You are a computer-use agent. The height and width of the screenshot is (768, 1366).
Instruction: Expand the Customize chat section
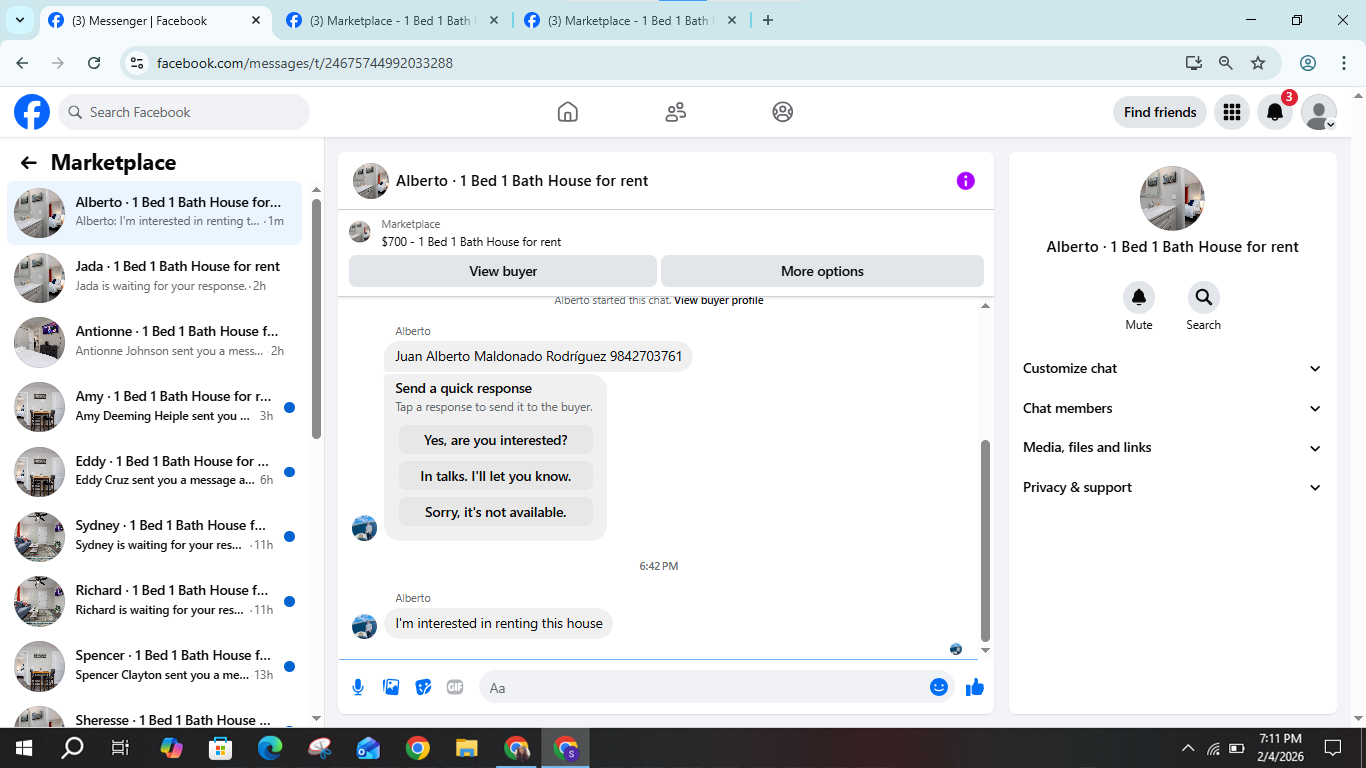1172,368
